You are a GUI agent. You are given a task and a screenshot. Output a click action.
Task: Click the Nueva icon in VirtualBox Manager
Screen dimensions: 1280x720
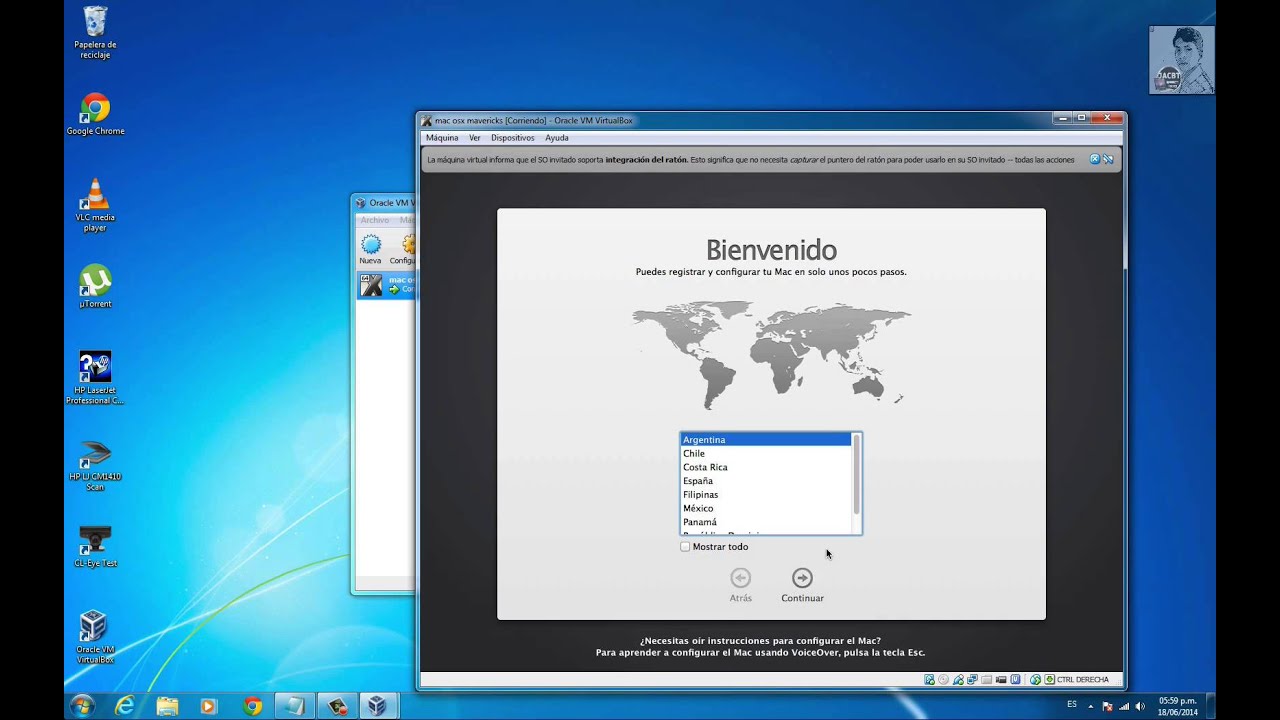point(371,249)
